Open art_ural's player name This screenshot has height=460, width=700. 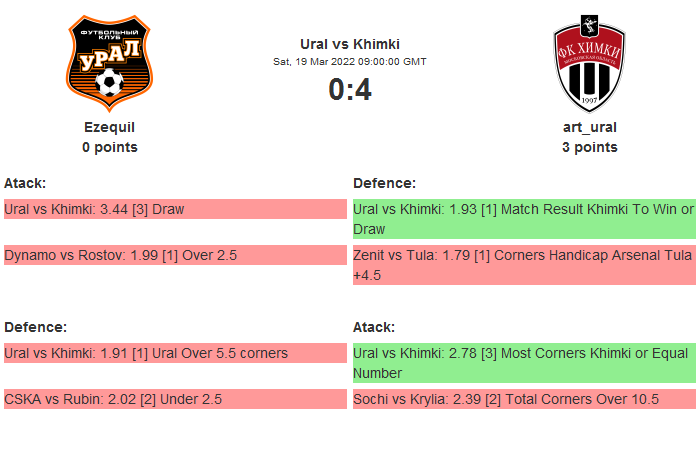[x=589, y=127]
